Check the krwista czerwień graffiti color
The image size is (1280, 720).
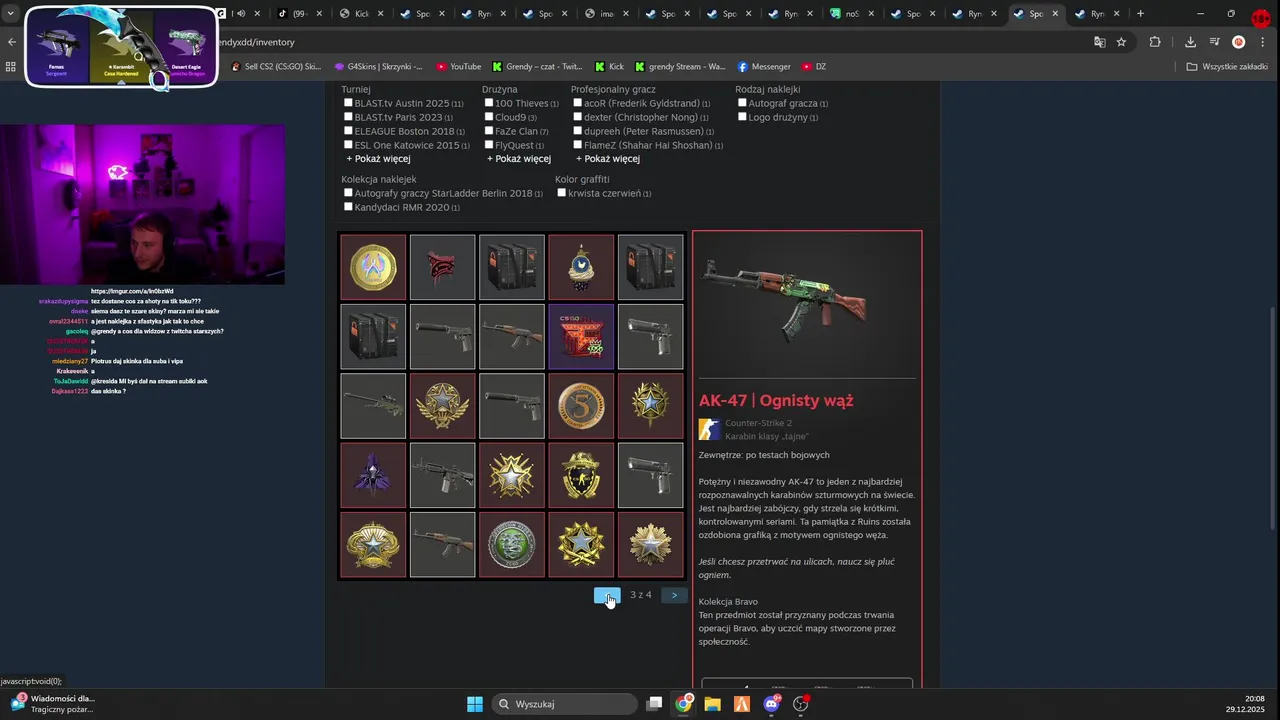click(562, 193)
